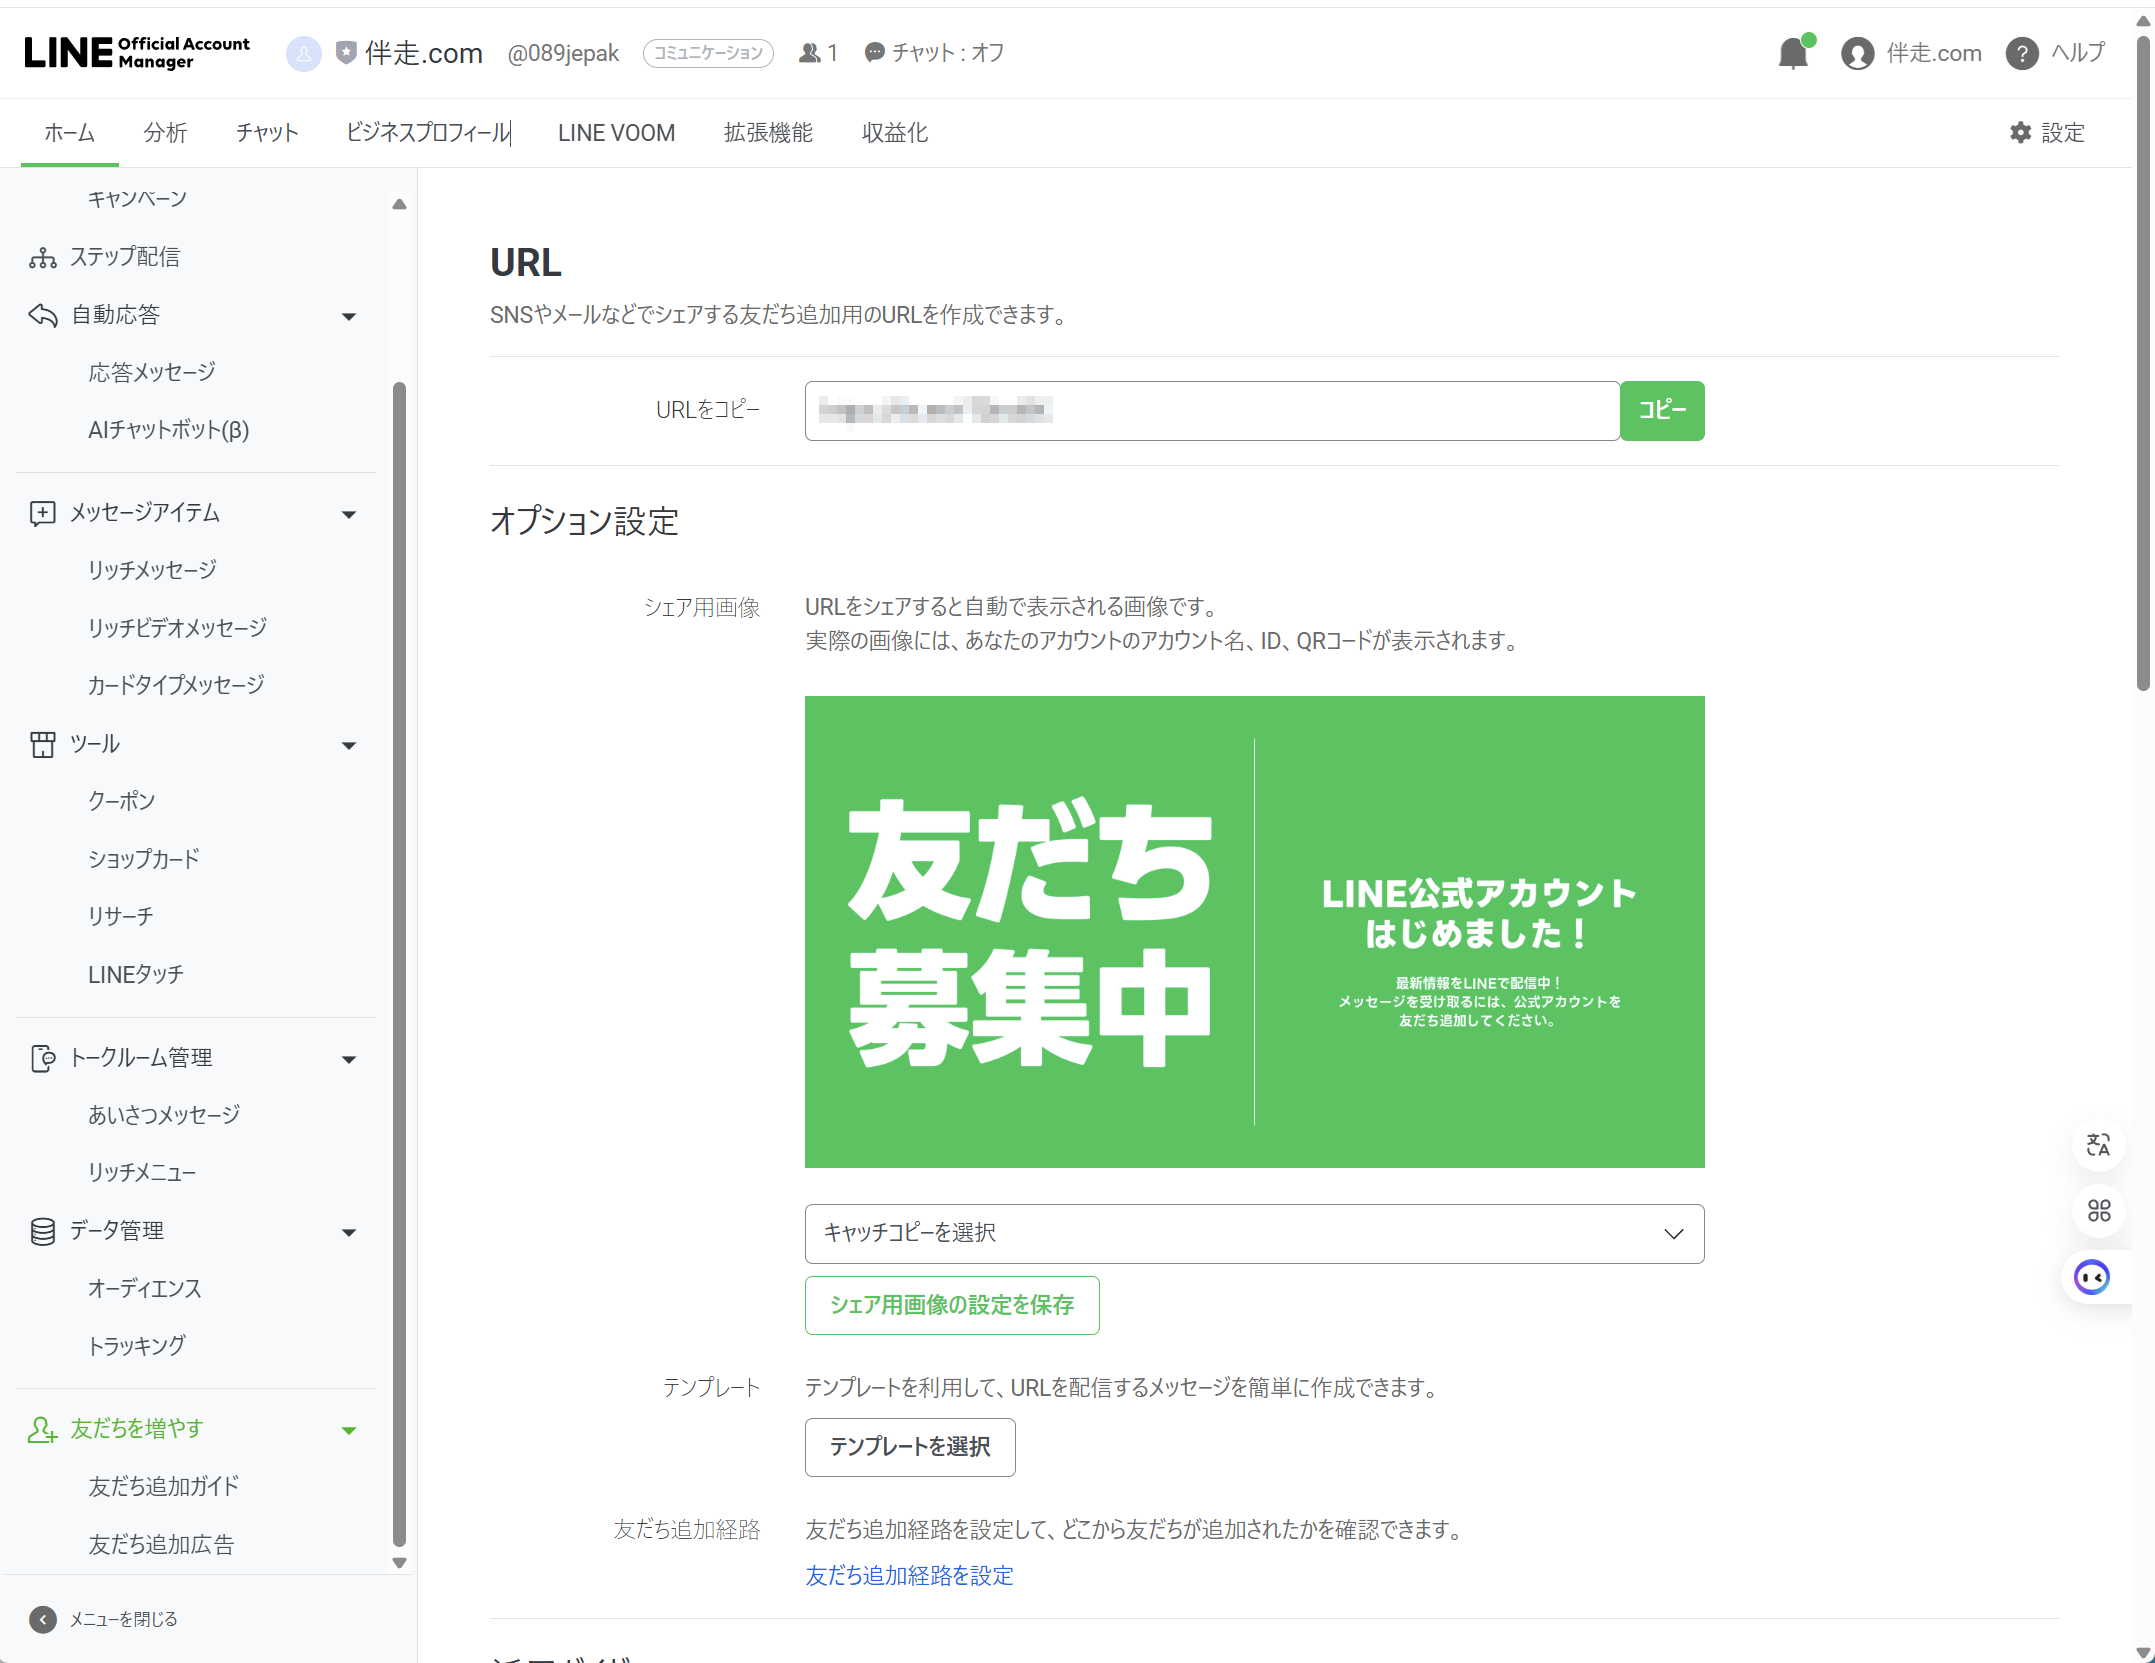
Task: Click the floating translate icon
Action: (2098, 1144)
